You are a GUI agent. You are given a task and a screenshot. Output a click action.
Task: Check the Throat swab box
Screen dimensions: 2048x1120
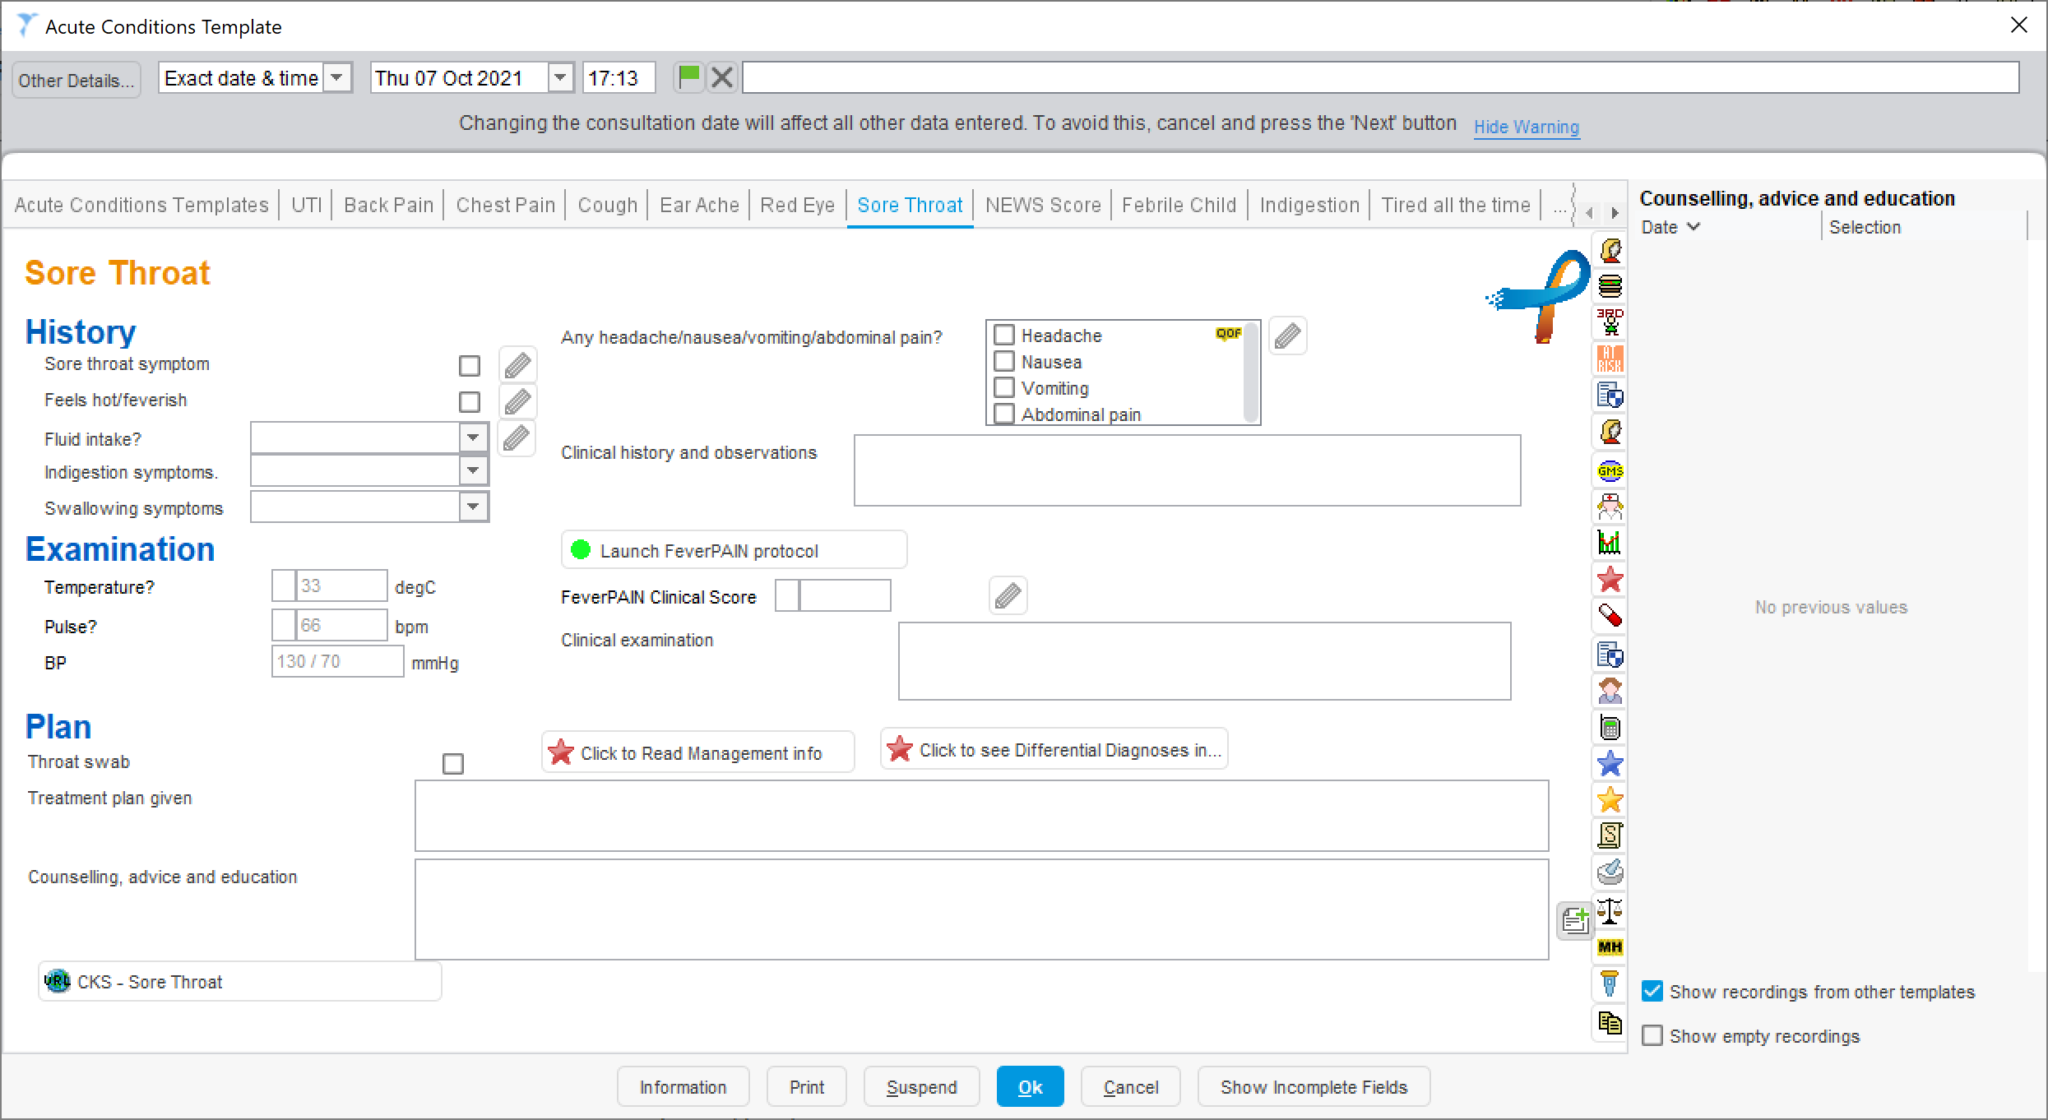pos(453,763)
